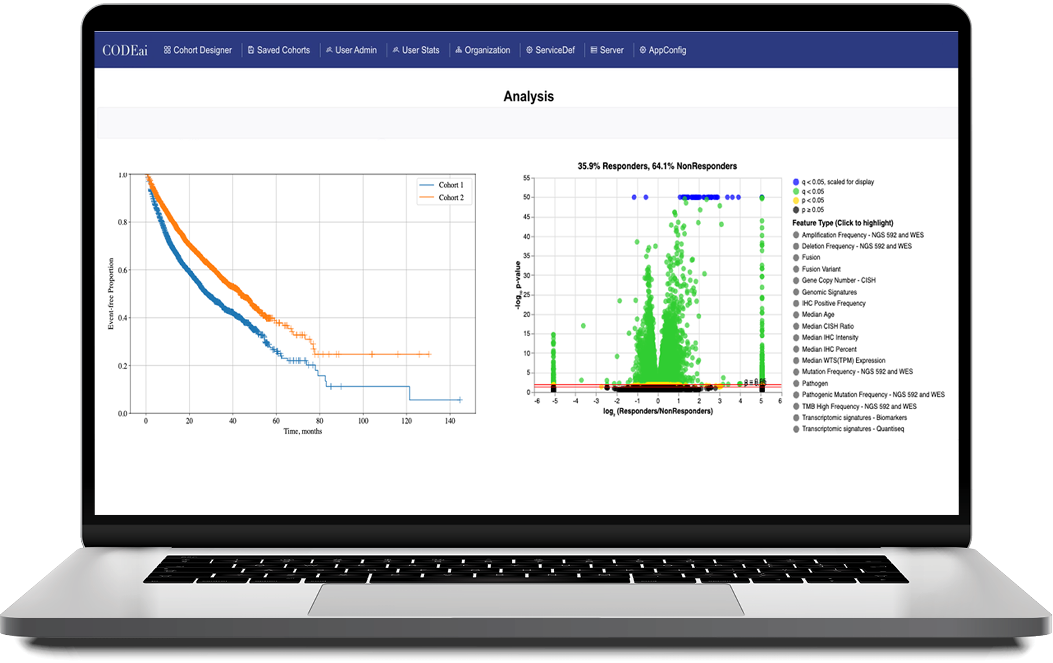
Task: Click Cohort 1 in the survival legend
Action: 451,185
